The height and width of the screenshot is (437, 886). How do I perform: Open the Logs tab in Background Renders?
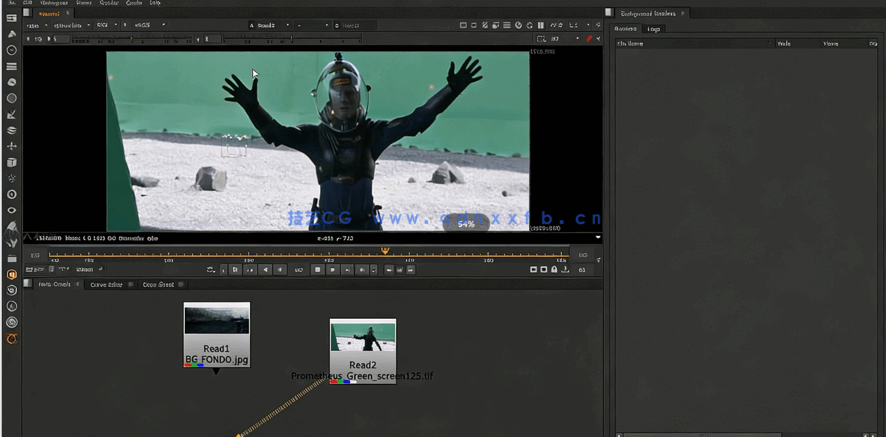tap(654, 29)
